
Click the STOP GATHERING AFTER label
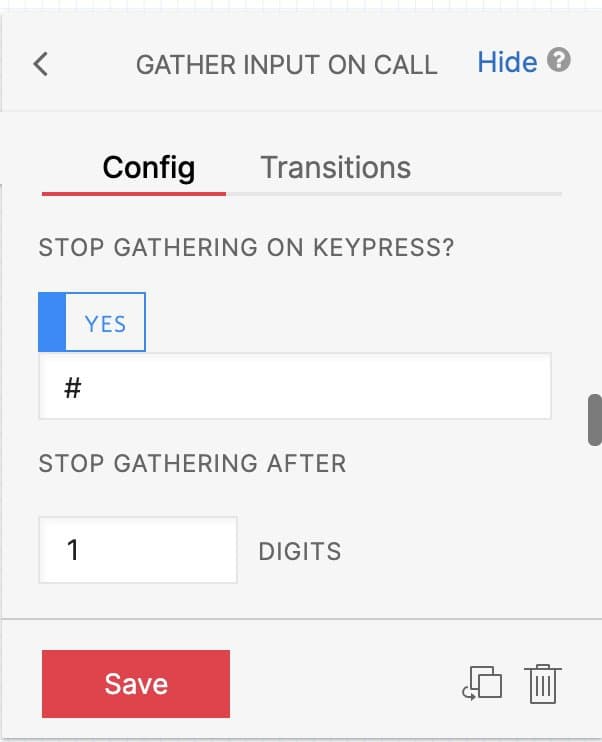click(192, 464)
